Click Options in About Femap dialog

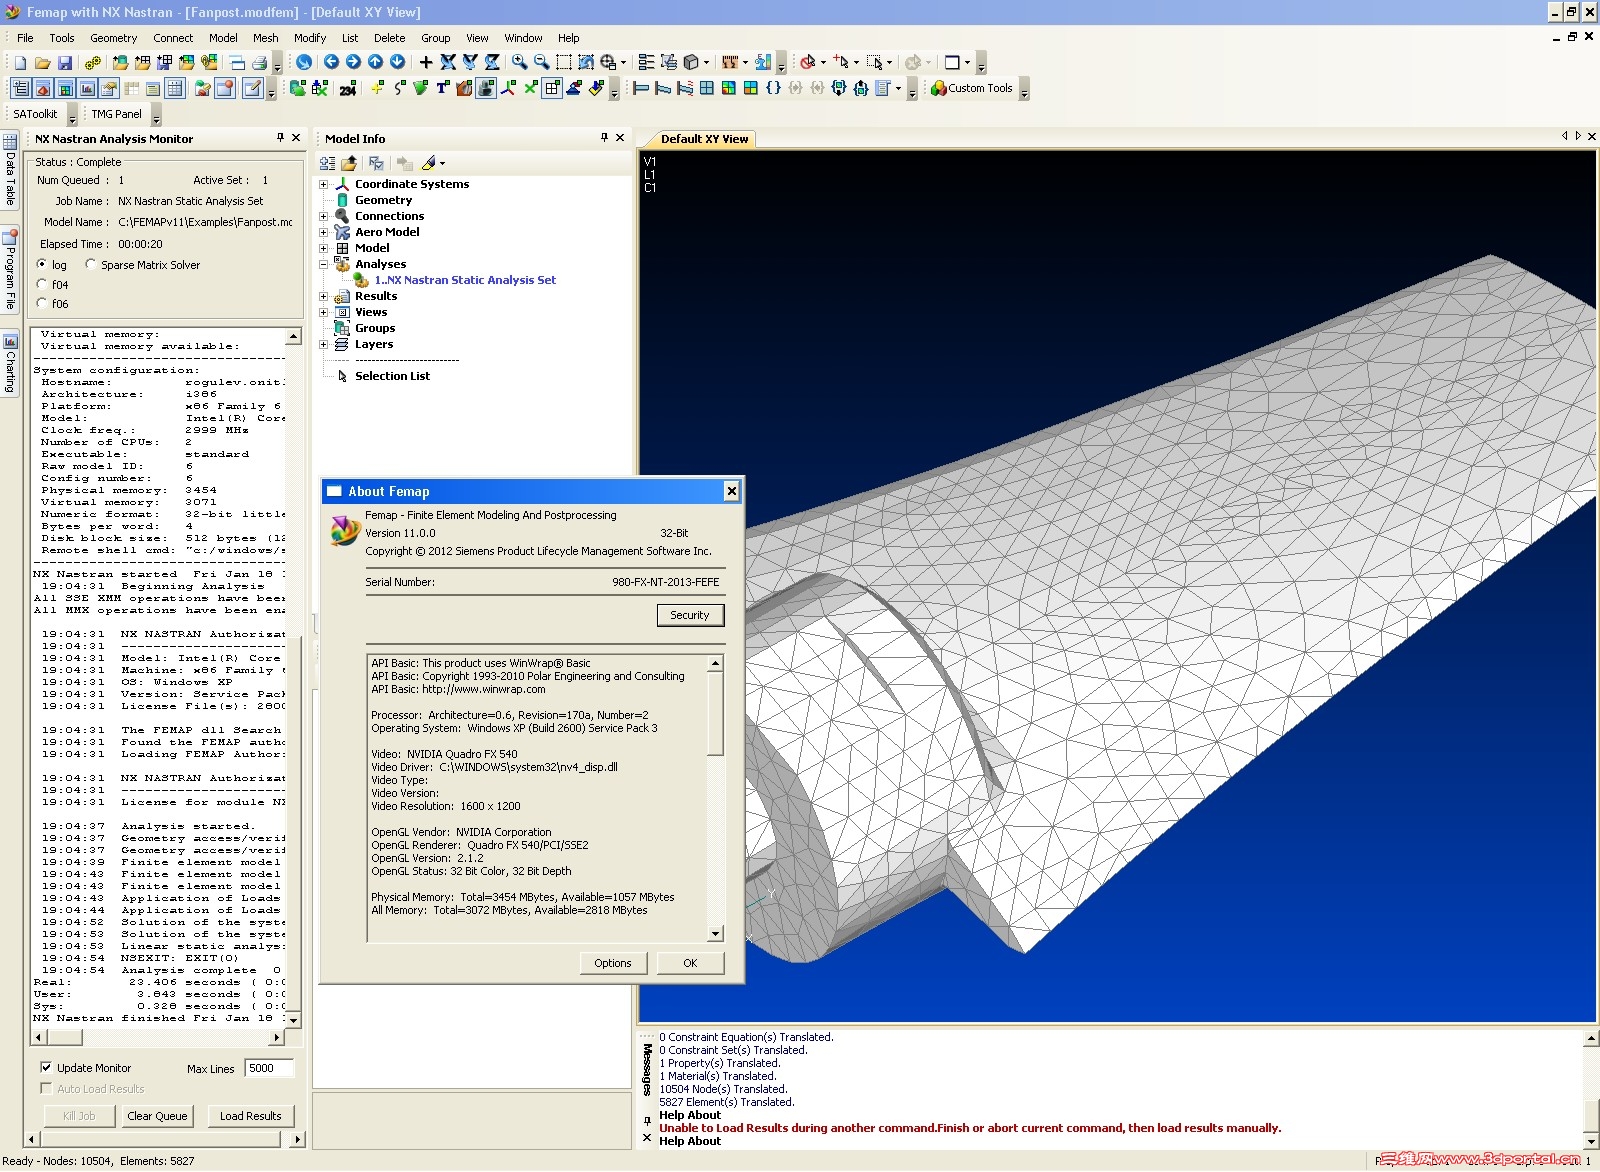click(613, 963)
